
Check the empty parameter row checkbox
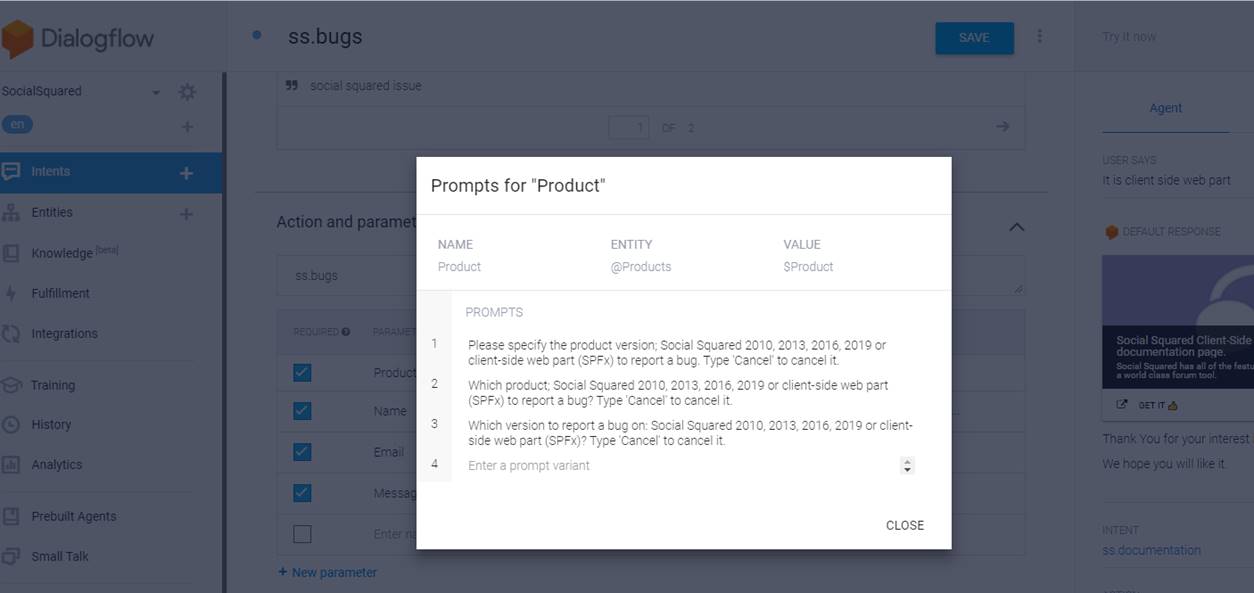pyautogui.click(x=302, y=534)
